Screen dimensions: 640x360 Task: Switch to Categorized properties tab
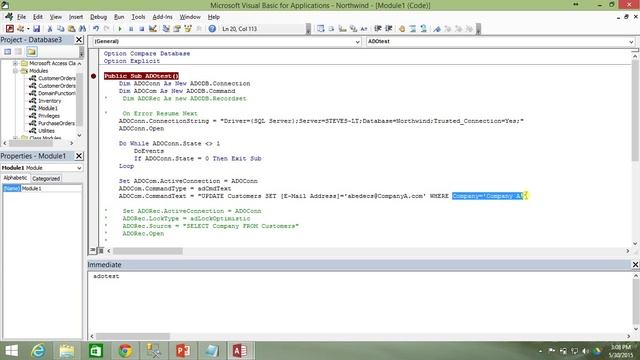click(46, 178)
